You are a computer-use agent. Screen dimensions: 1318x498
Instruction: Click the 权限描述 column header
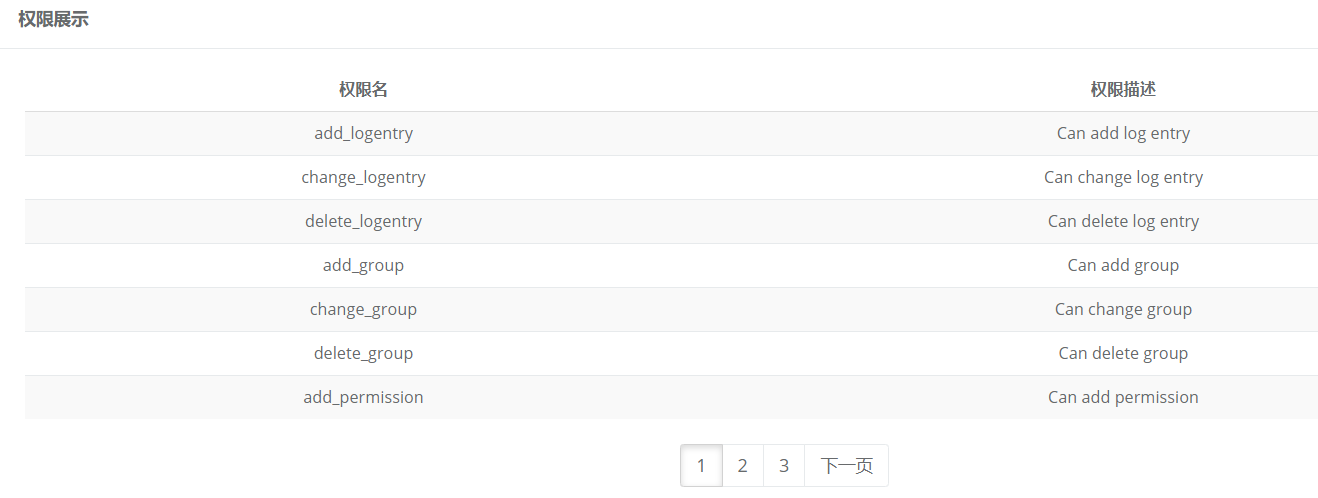pos(1123,90)
